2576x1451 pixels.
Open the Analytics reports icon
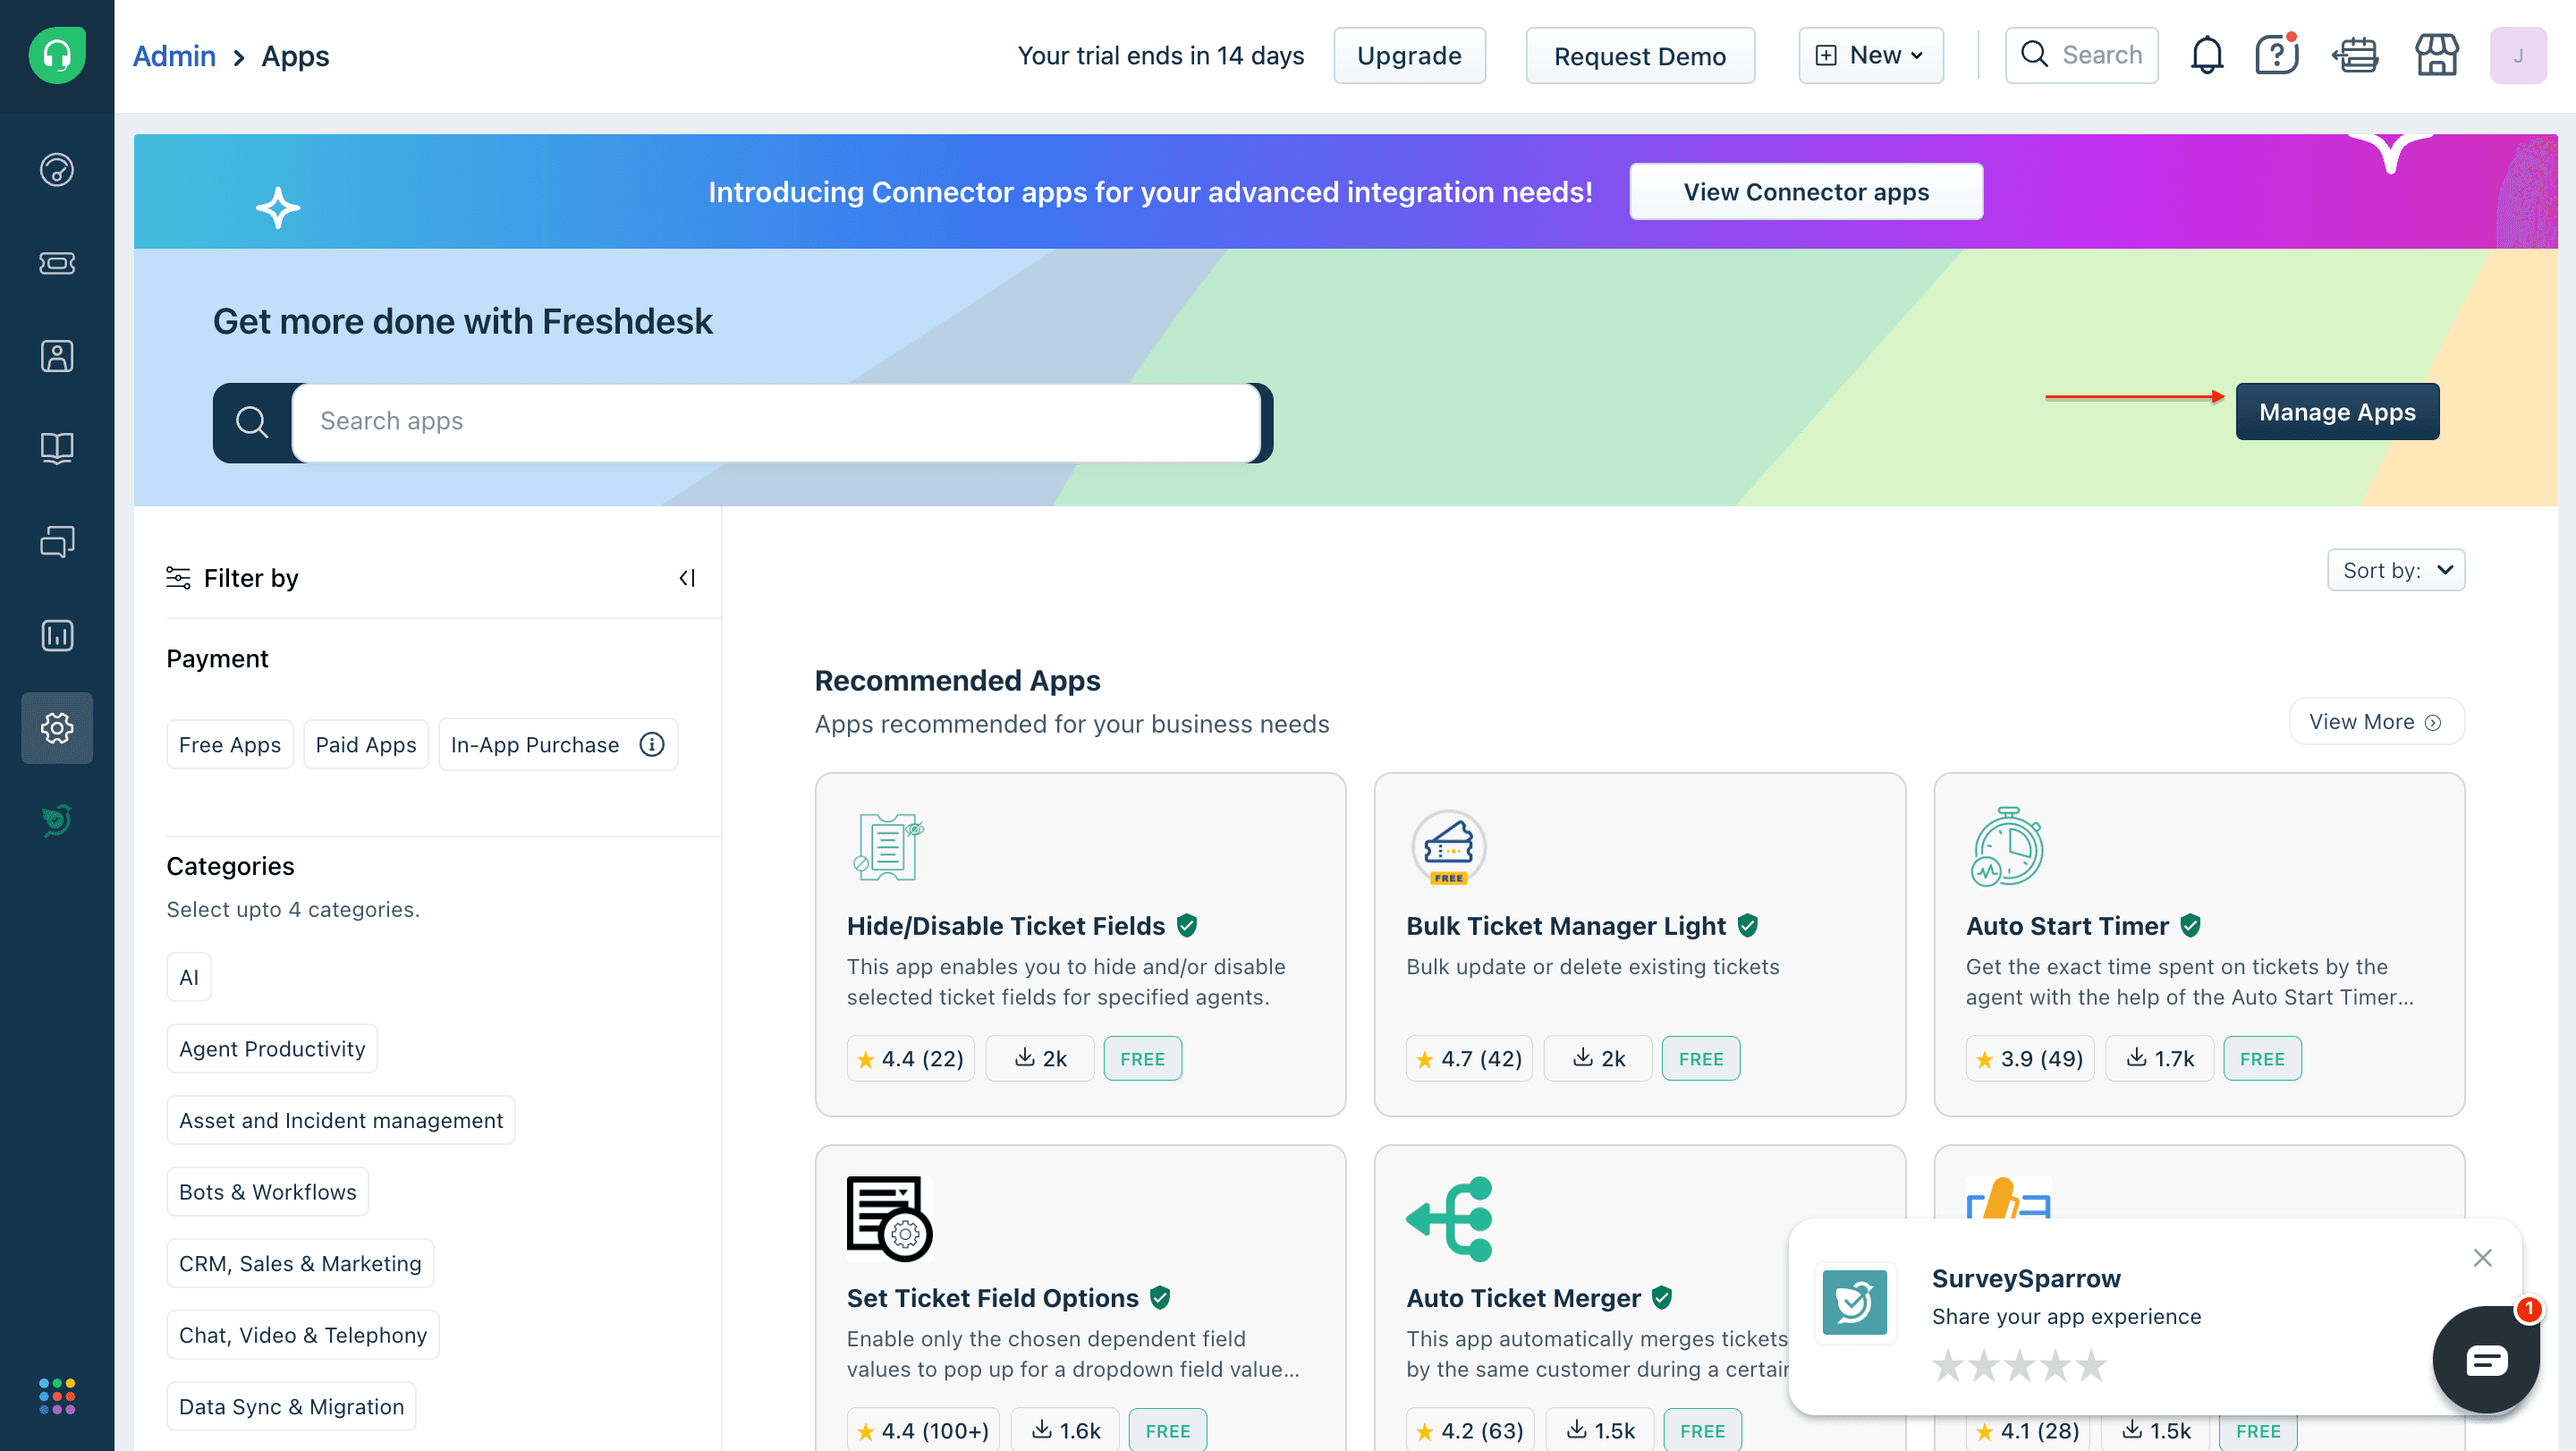coord(57,635)
